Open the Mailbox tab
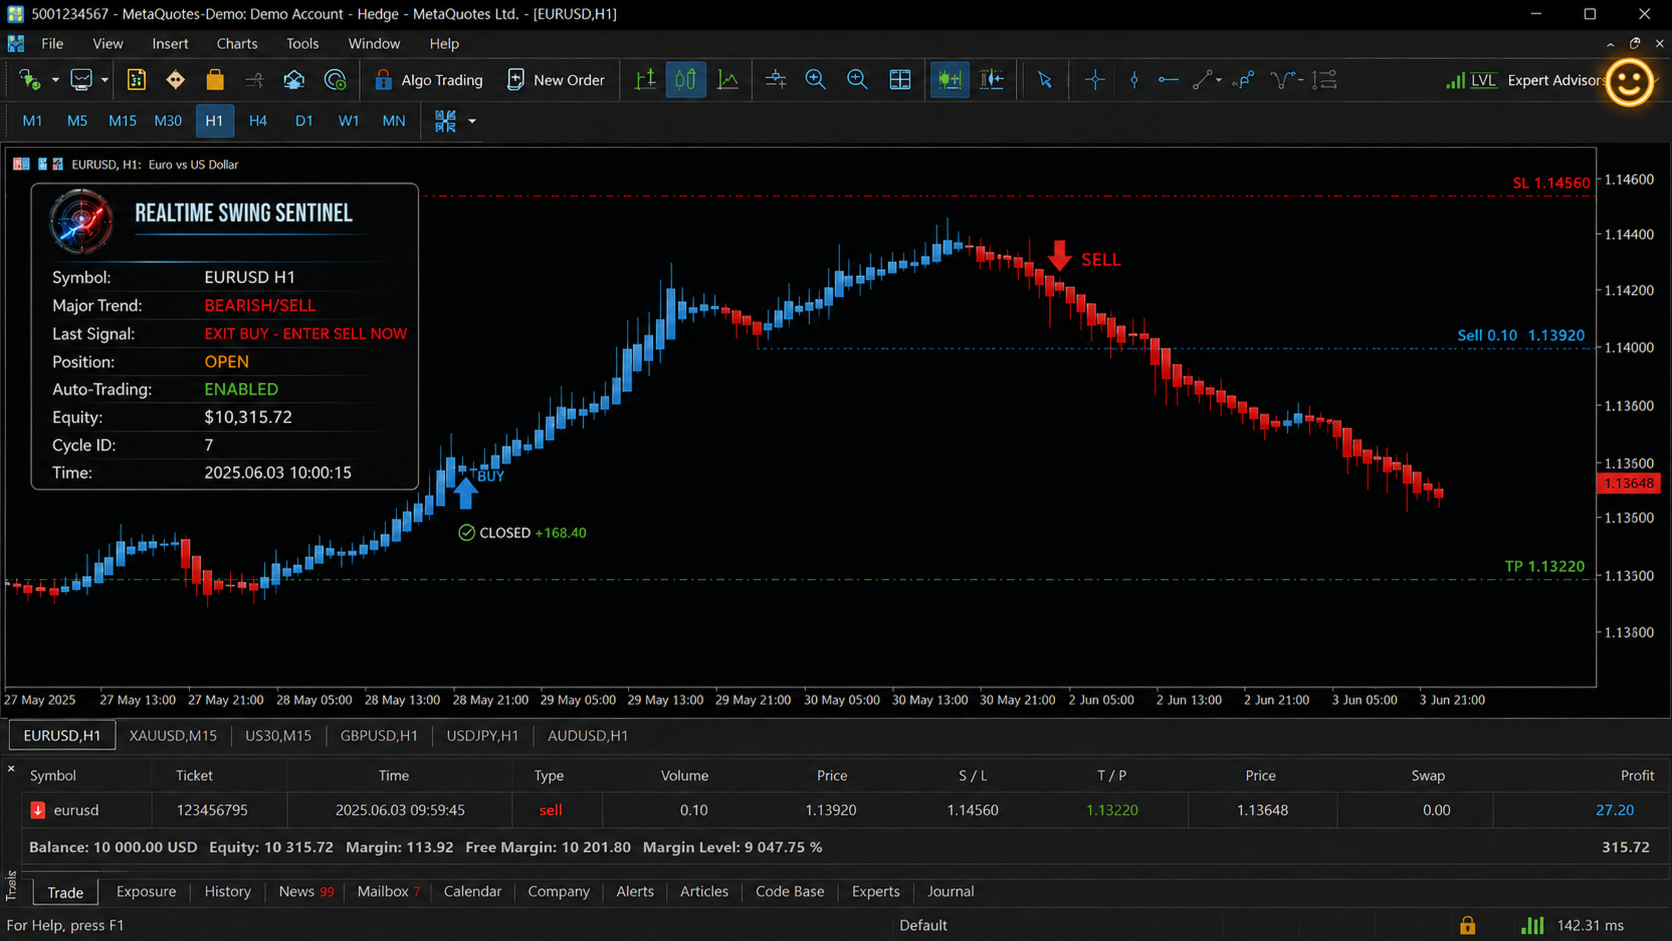Image resolution: width=1672 pixels, height=941 pixels. 388,891
